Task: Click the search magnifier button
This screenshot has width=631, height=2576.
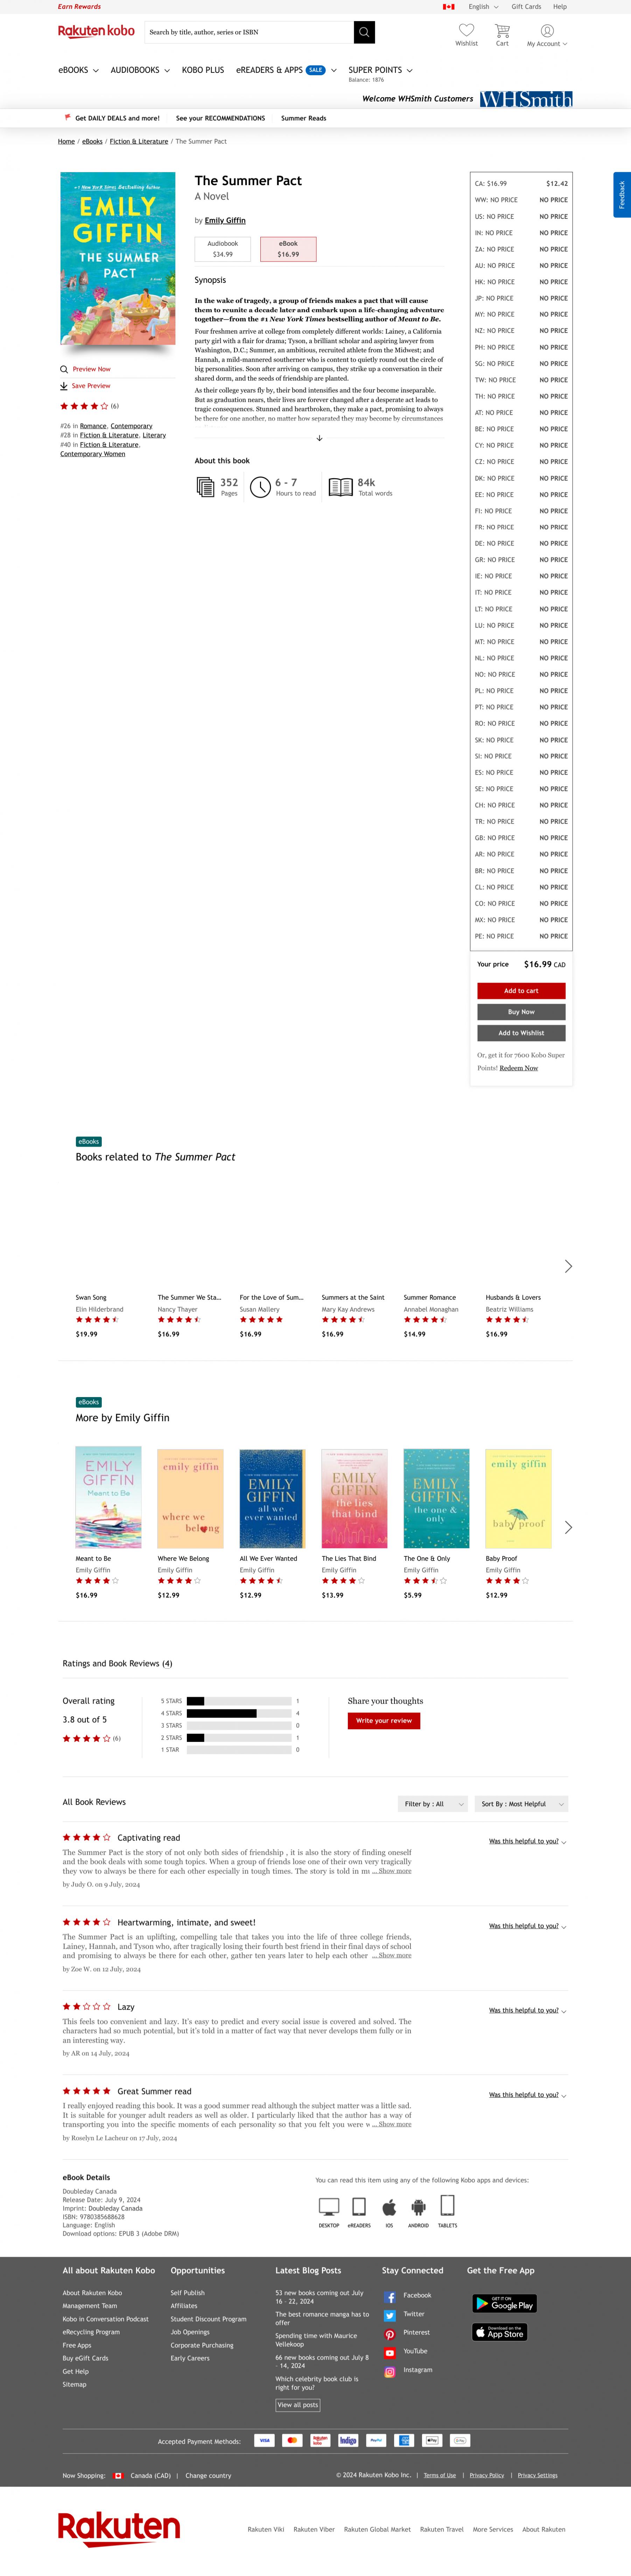Action: [x=364, y=32]
